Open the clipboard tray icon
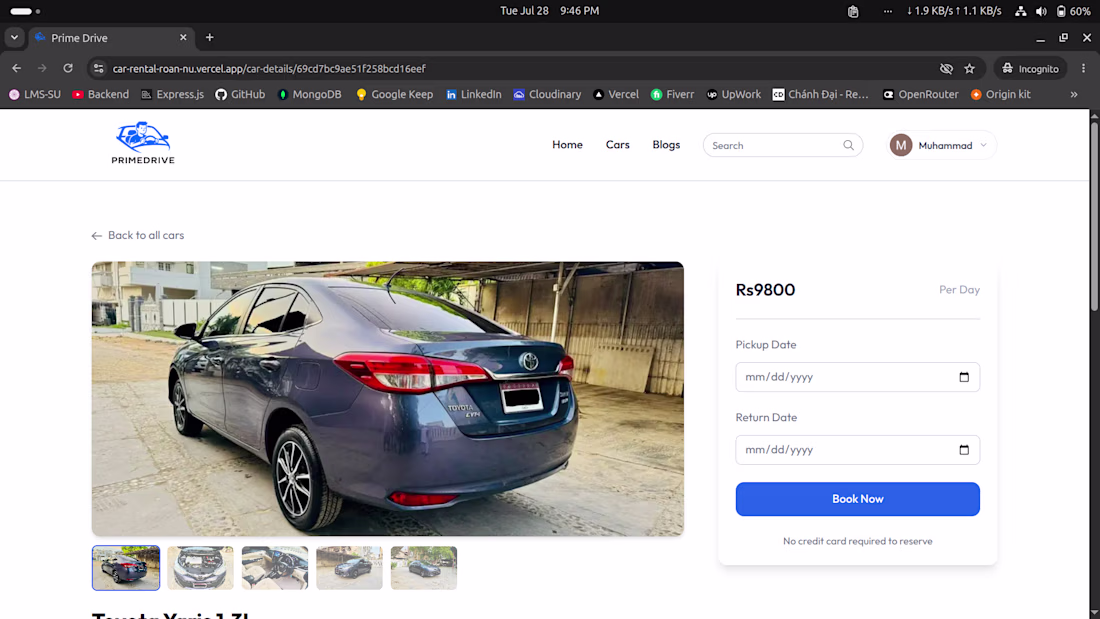This screenshot has height=619, width=1100. (x=853, y=11)
